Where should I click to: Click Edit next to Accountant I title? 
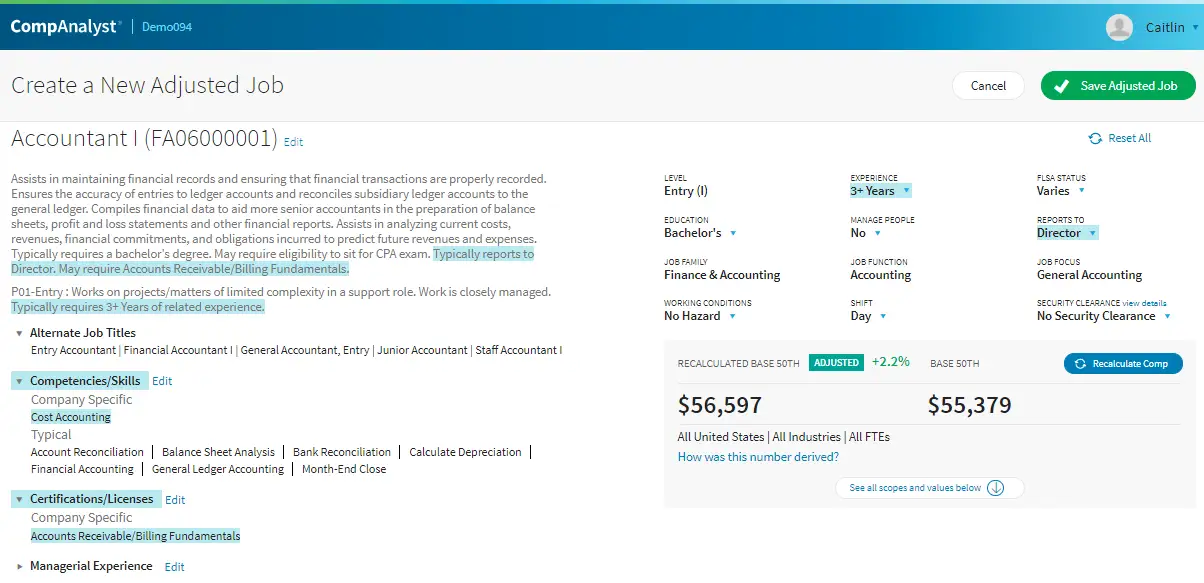[293, 142]
